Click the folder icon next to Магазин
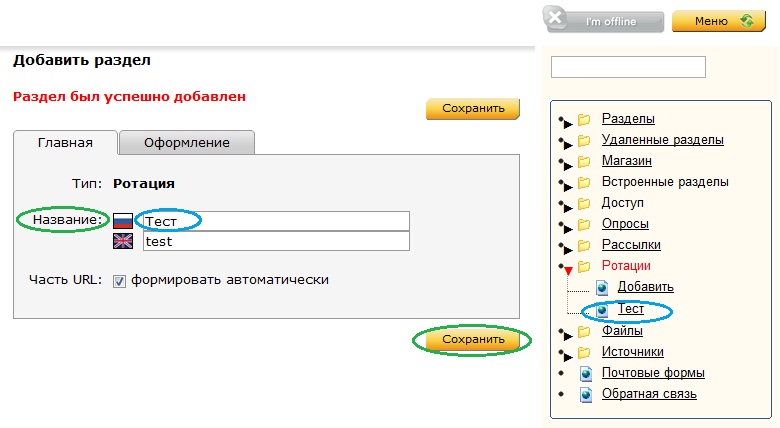The image size is (780, 428). [584, 161]
